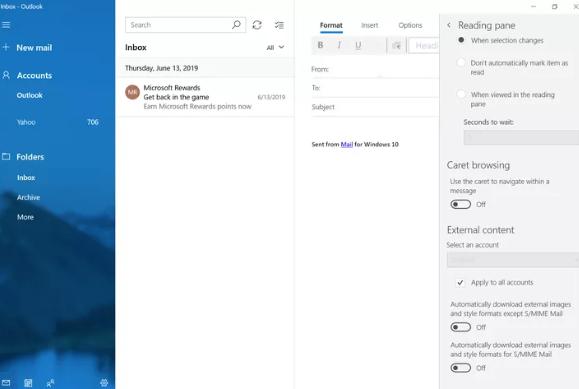Click the Accounts heading
This screenshot has width=579, height=389.
[34, 75]
